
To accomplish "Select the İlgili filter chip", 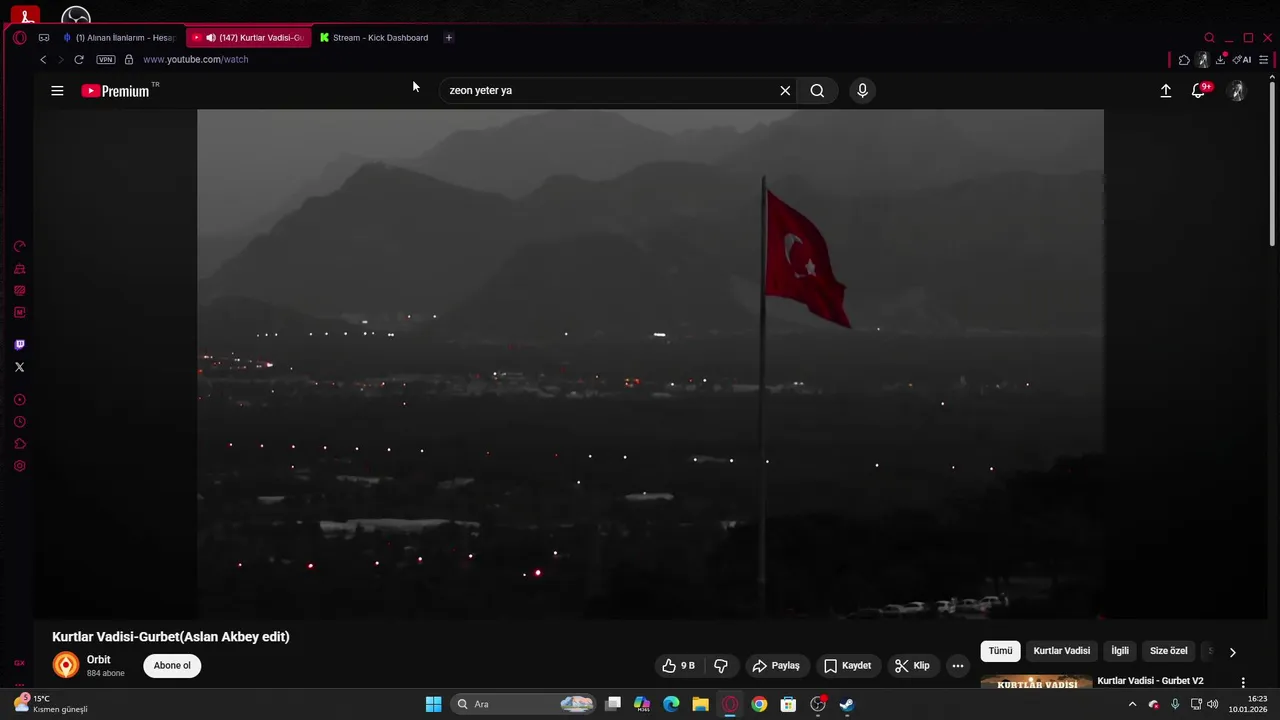I will (1120, 651).
